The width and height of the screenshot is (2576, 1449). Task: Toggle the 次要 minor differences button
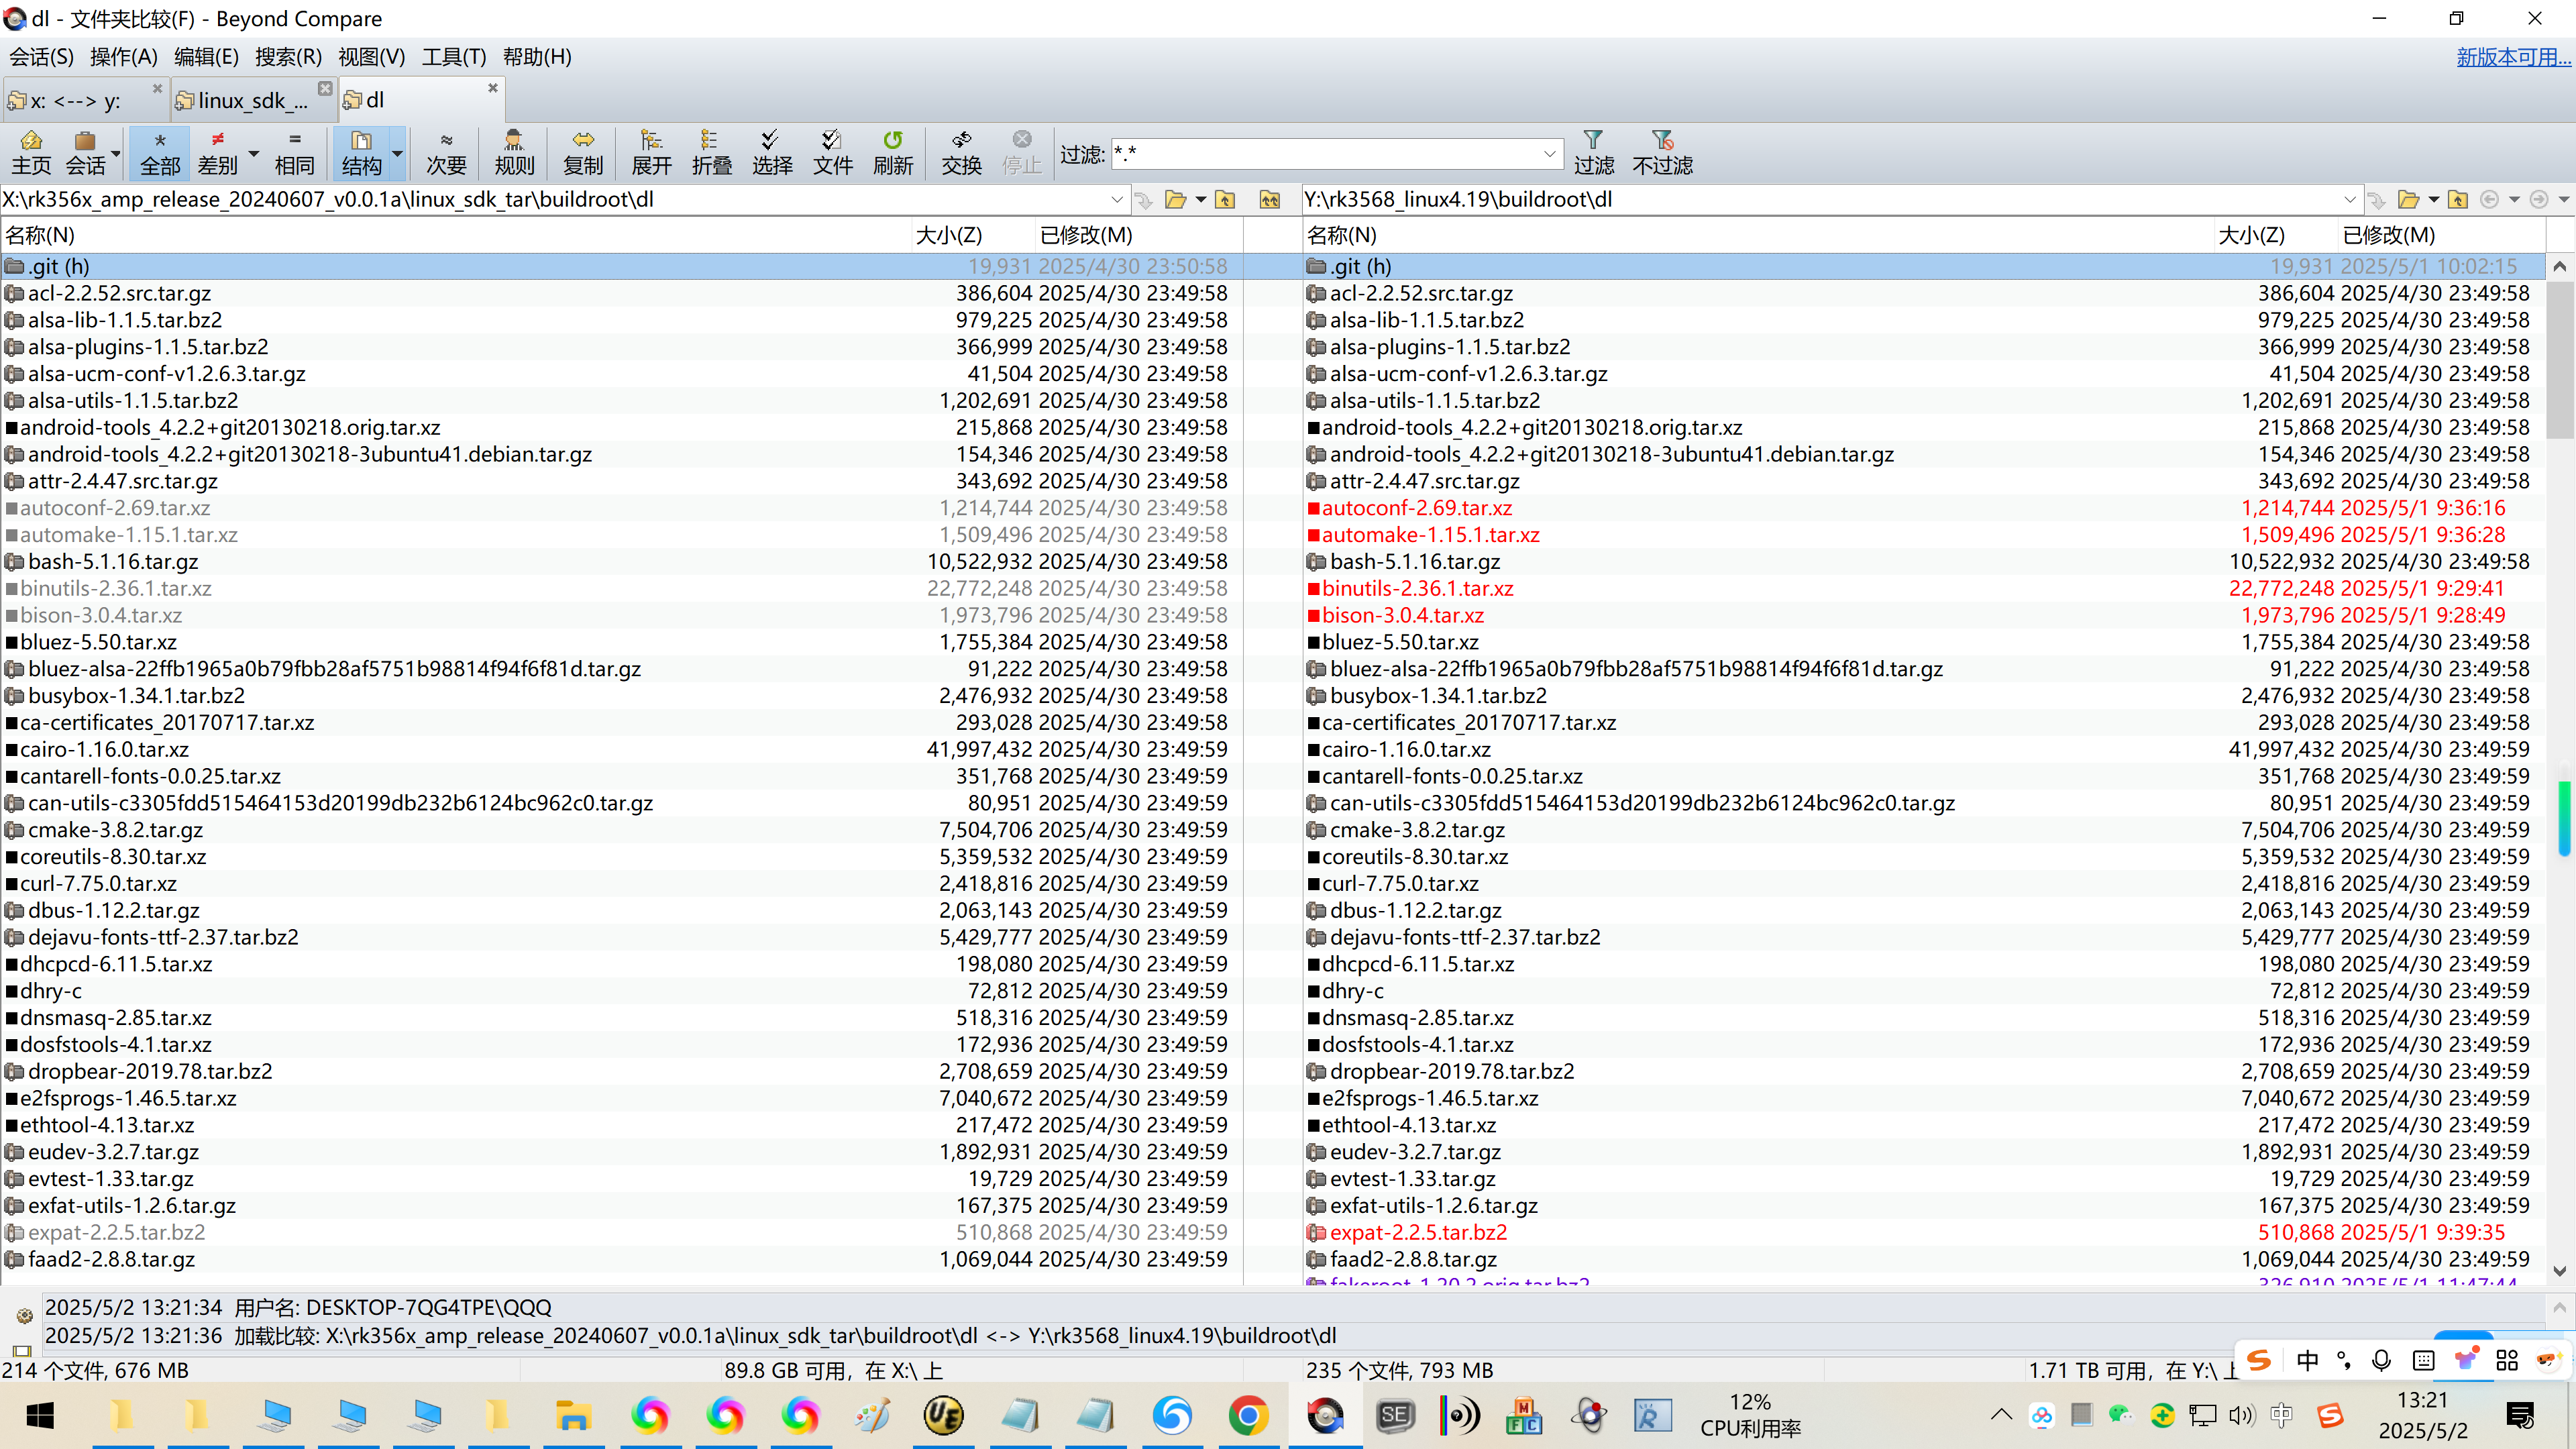pos(446,152)
